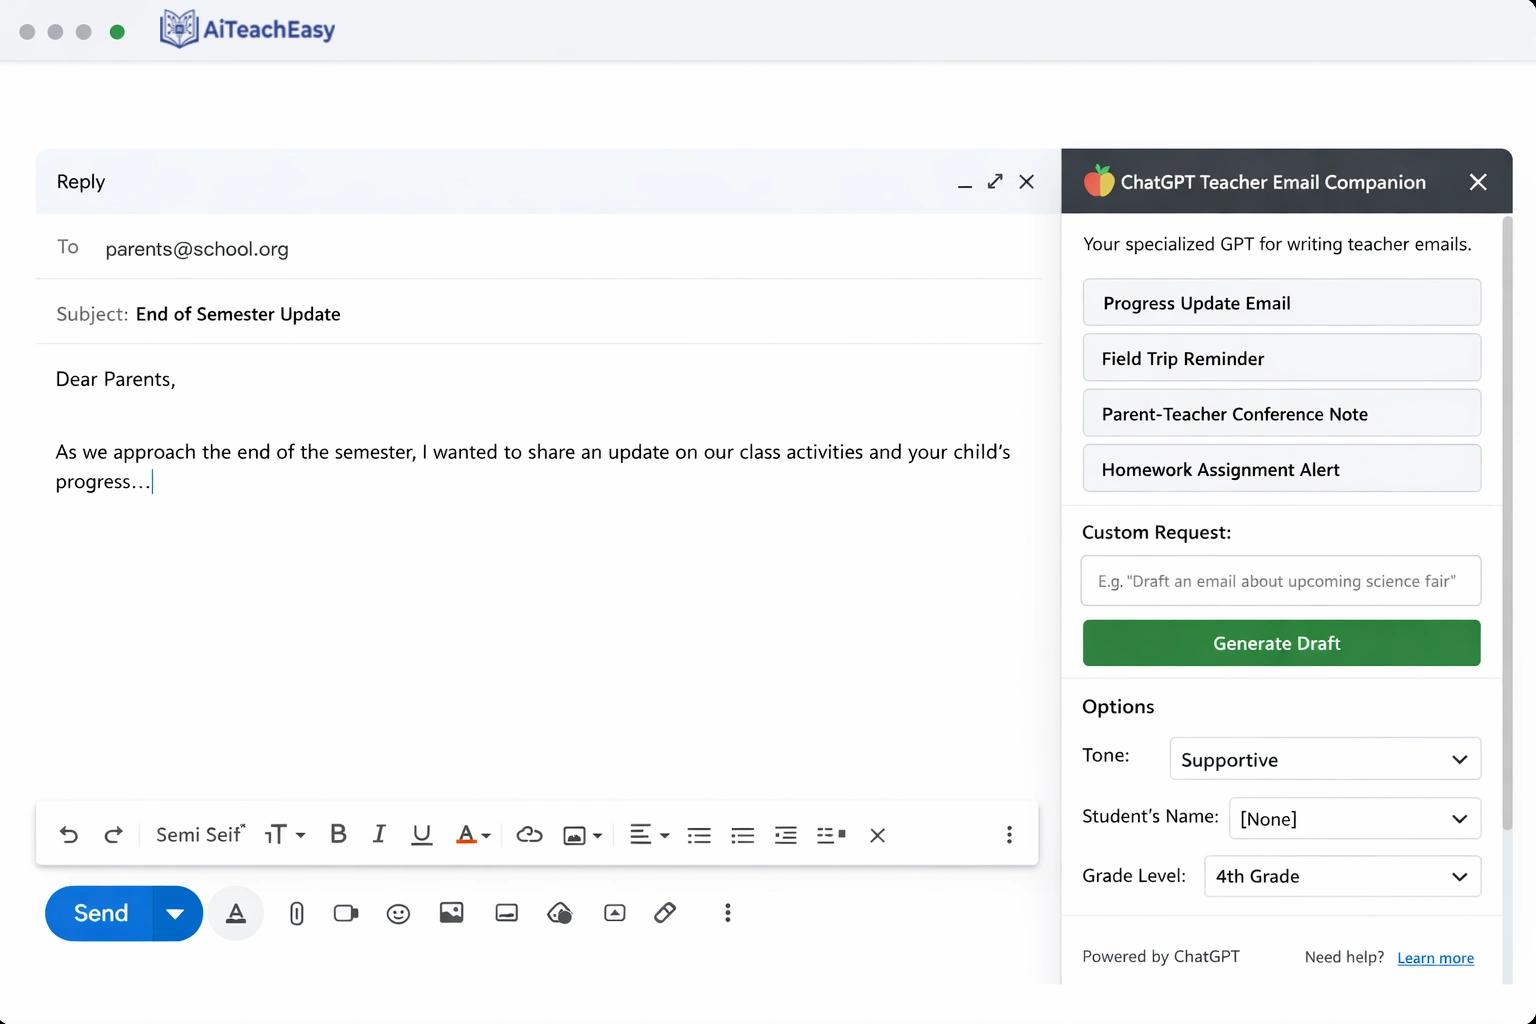Insert an emoji into the reply
This screenshot has width=1536, height=1024.
[398, 913]
